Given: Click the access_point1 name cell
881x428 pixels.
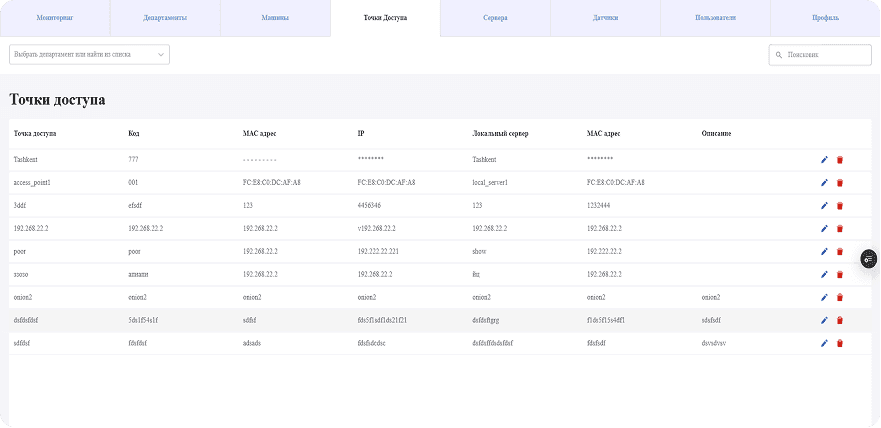Looking at the screenshot, I should [x=32, y=183].
